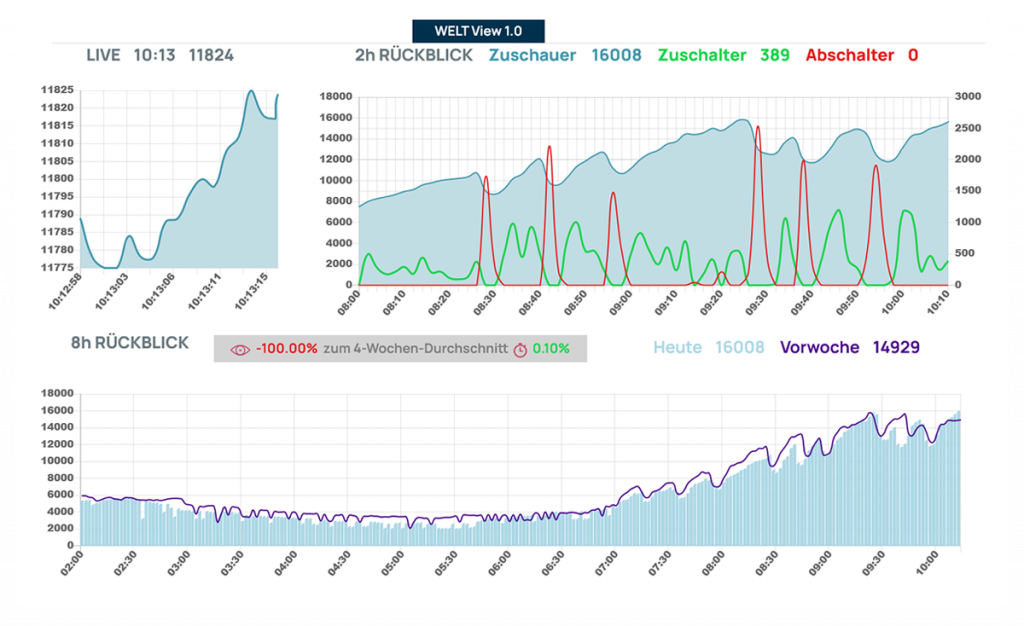The width and height of the screenshot is (1024, 626).
Task: Click the Zuschauer value 16008 in header
Action: tap(616, 55)
